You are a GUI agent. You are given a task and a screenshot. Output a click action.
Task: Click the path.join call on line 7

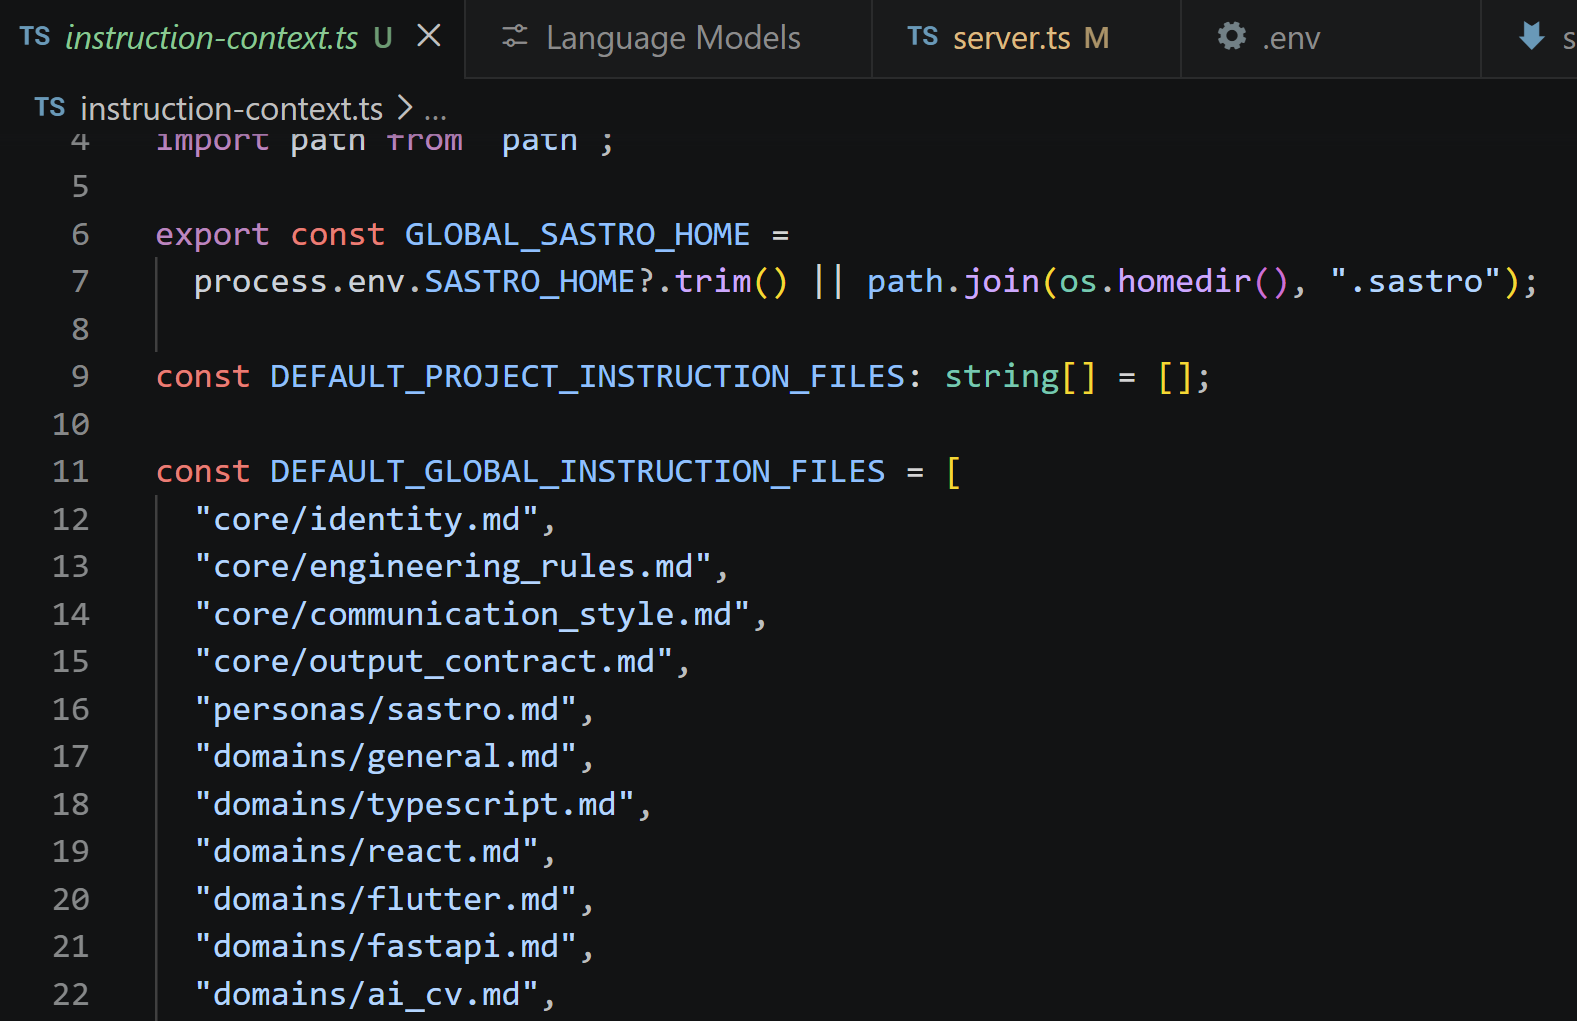tap(953, 282)
